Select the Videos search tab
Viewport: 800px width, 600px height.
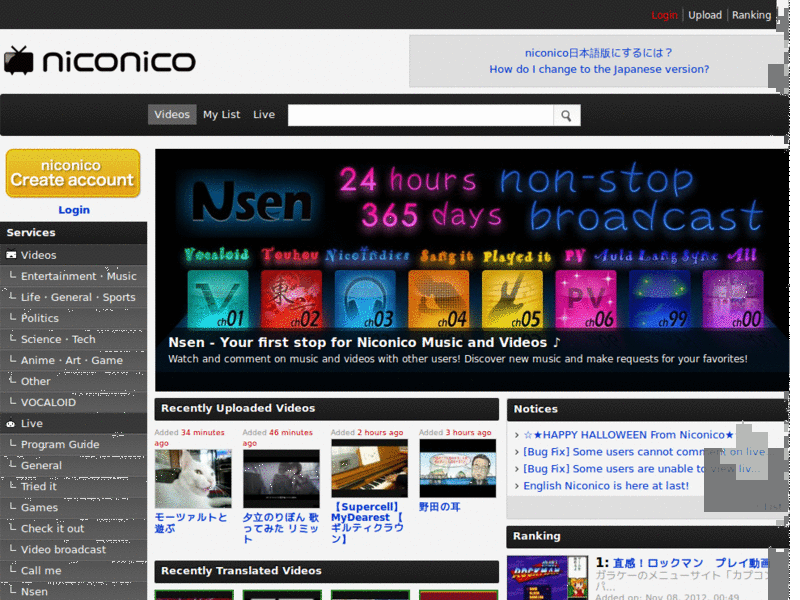coord(172,115)
